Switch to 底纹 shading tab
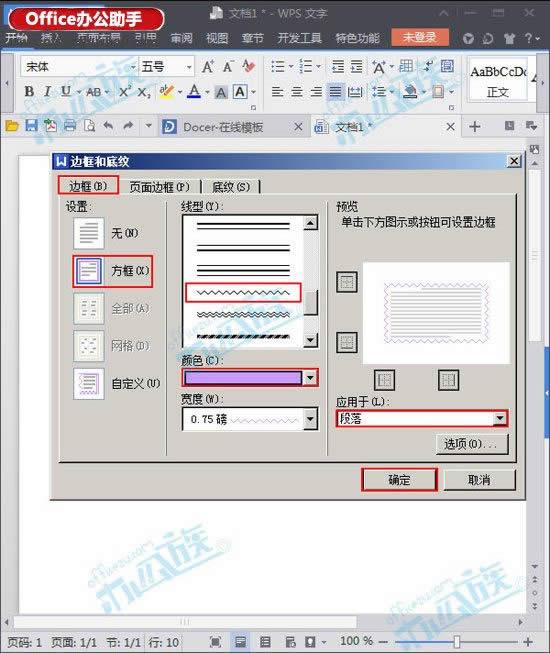 click(x=231, y=187)
